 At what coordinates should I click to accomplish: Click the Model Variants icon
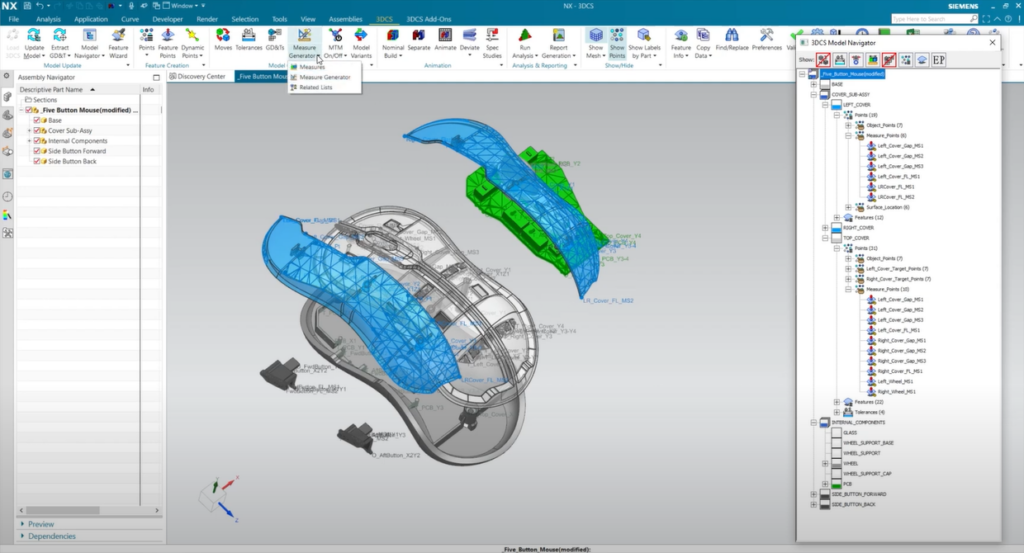coord(361,35)
